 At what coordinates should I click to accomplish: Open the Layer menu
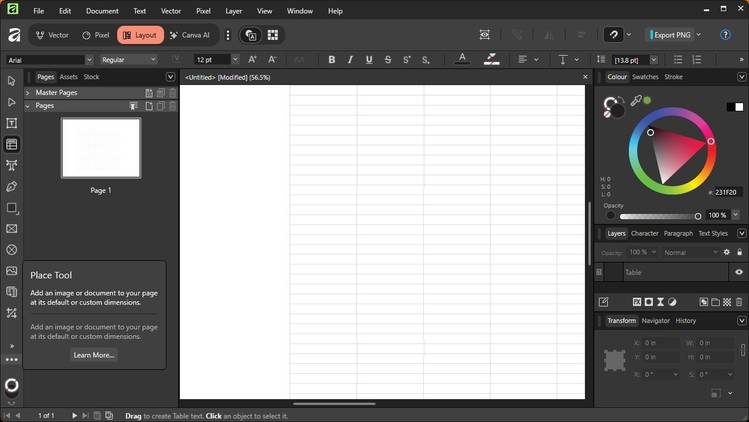click(x=234, y=11)
